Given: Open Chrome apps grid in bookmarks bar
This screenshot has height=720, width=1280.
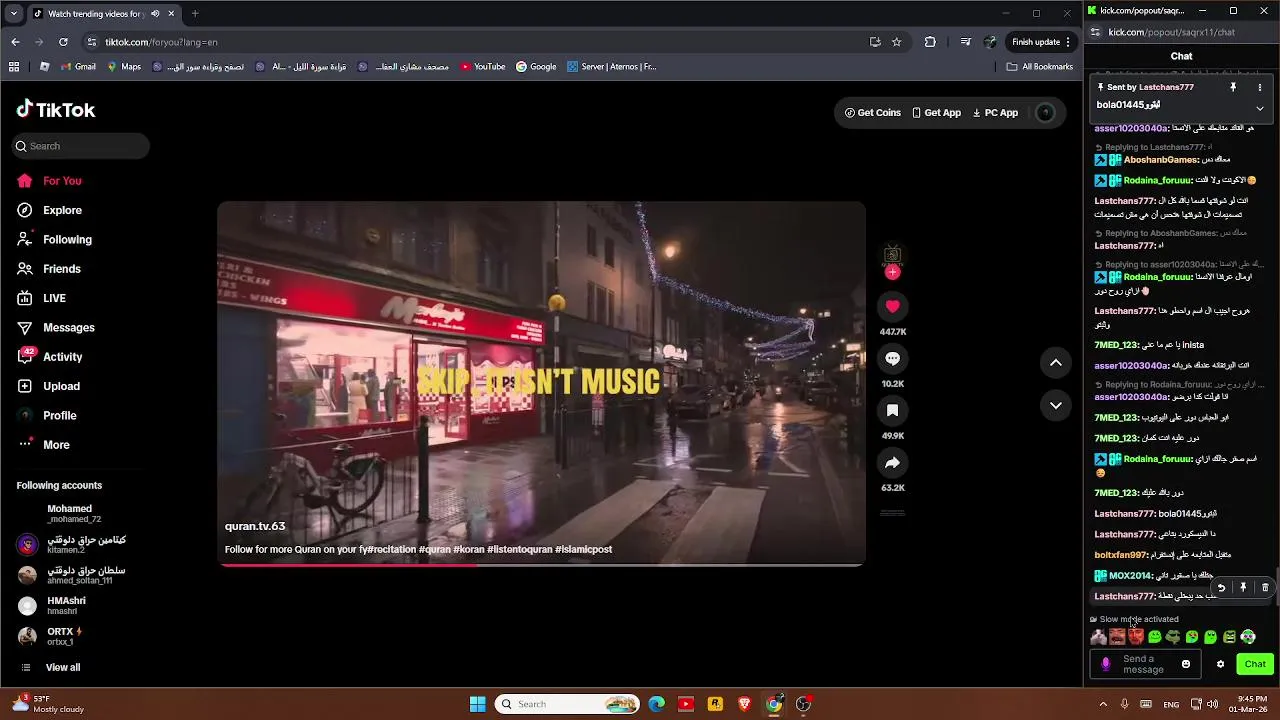Looking at the screenshot, I should pyautogui.click(x=14, y=67).
